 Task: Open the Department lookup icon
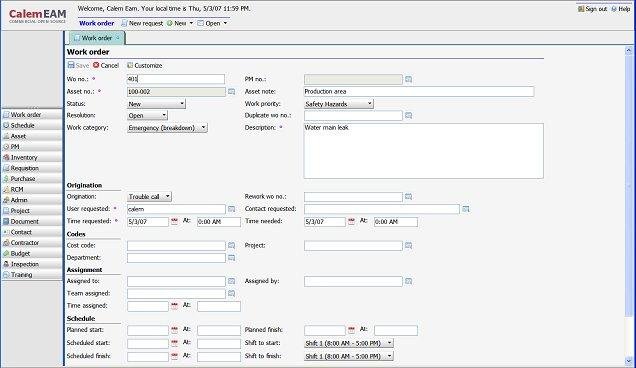point(231,258)
